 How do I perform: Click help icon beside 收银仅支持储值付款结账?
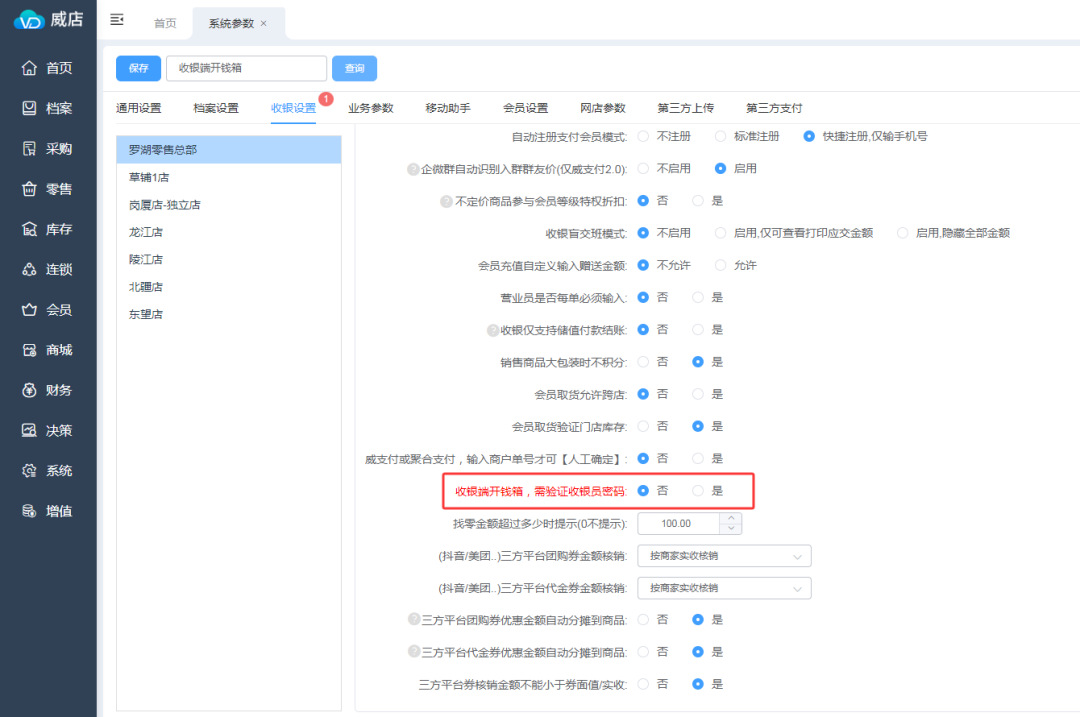coord(492,330)
